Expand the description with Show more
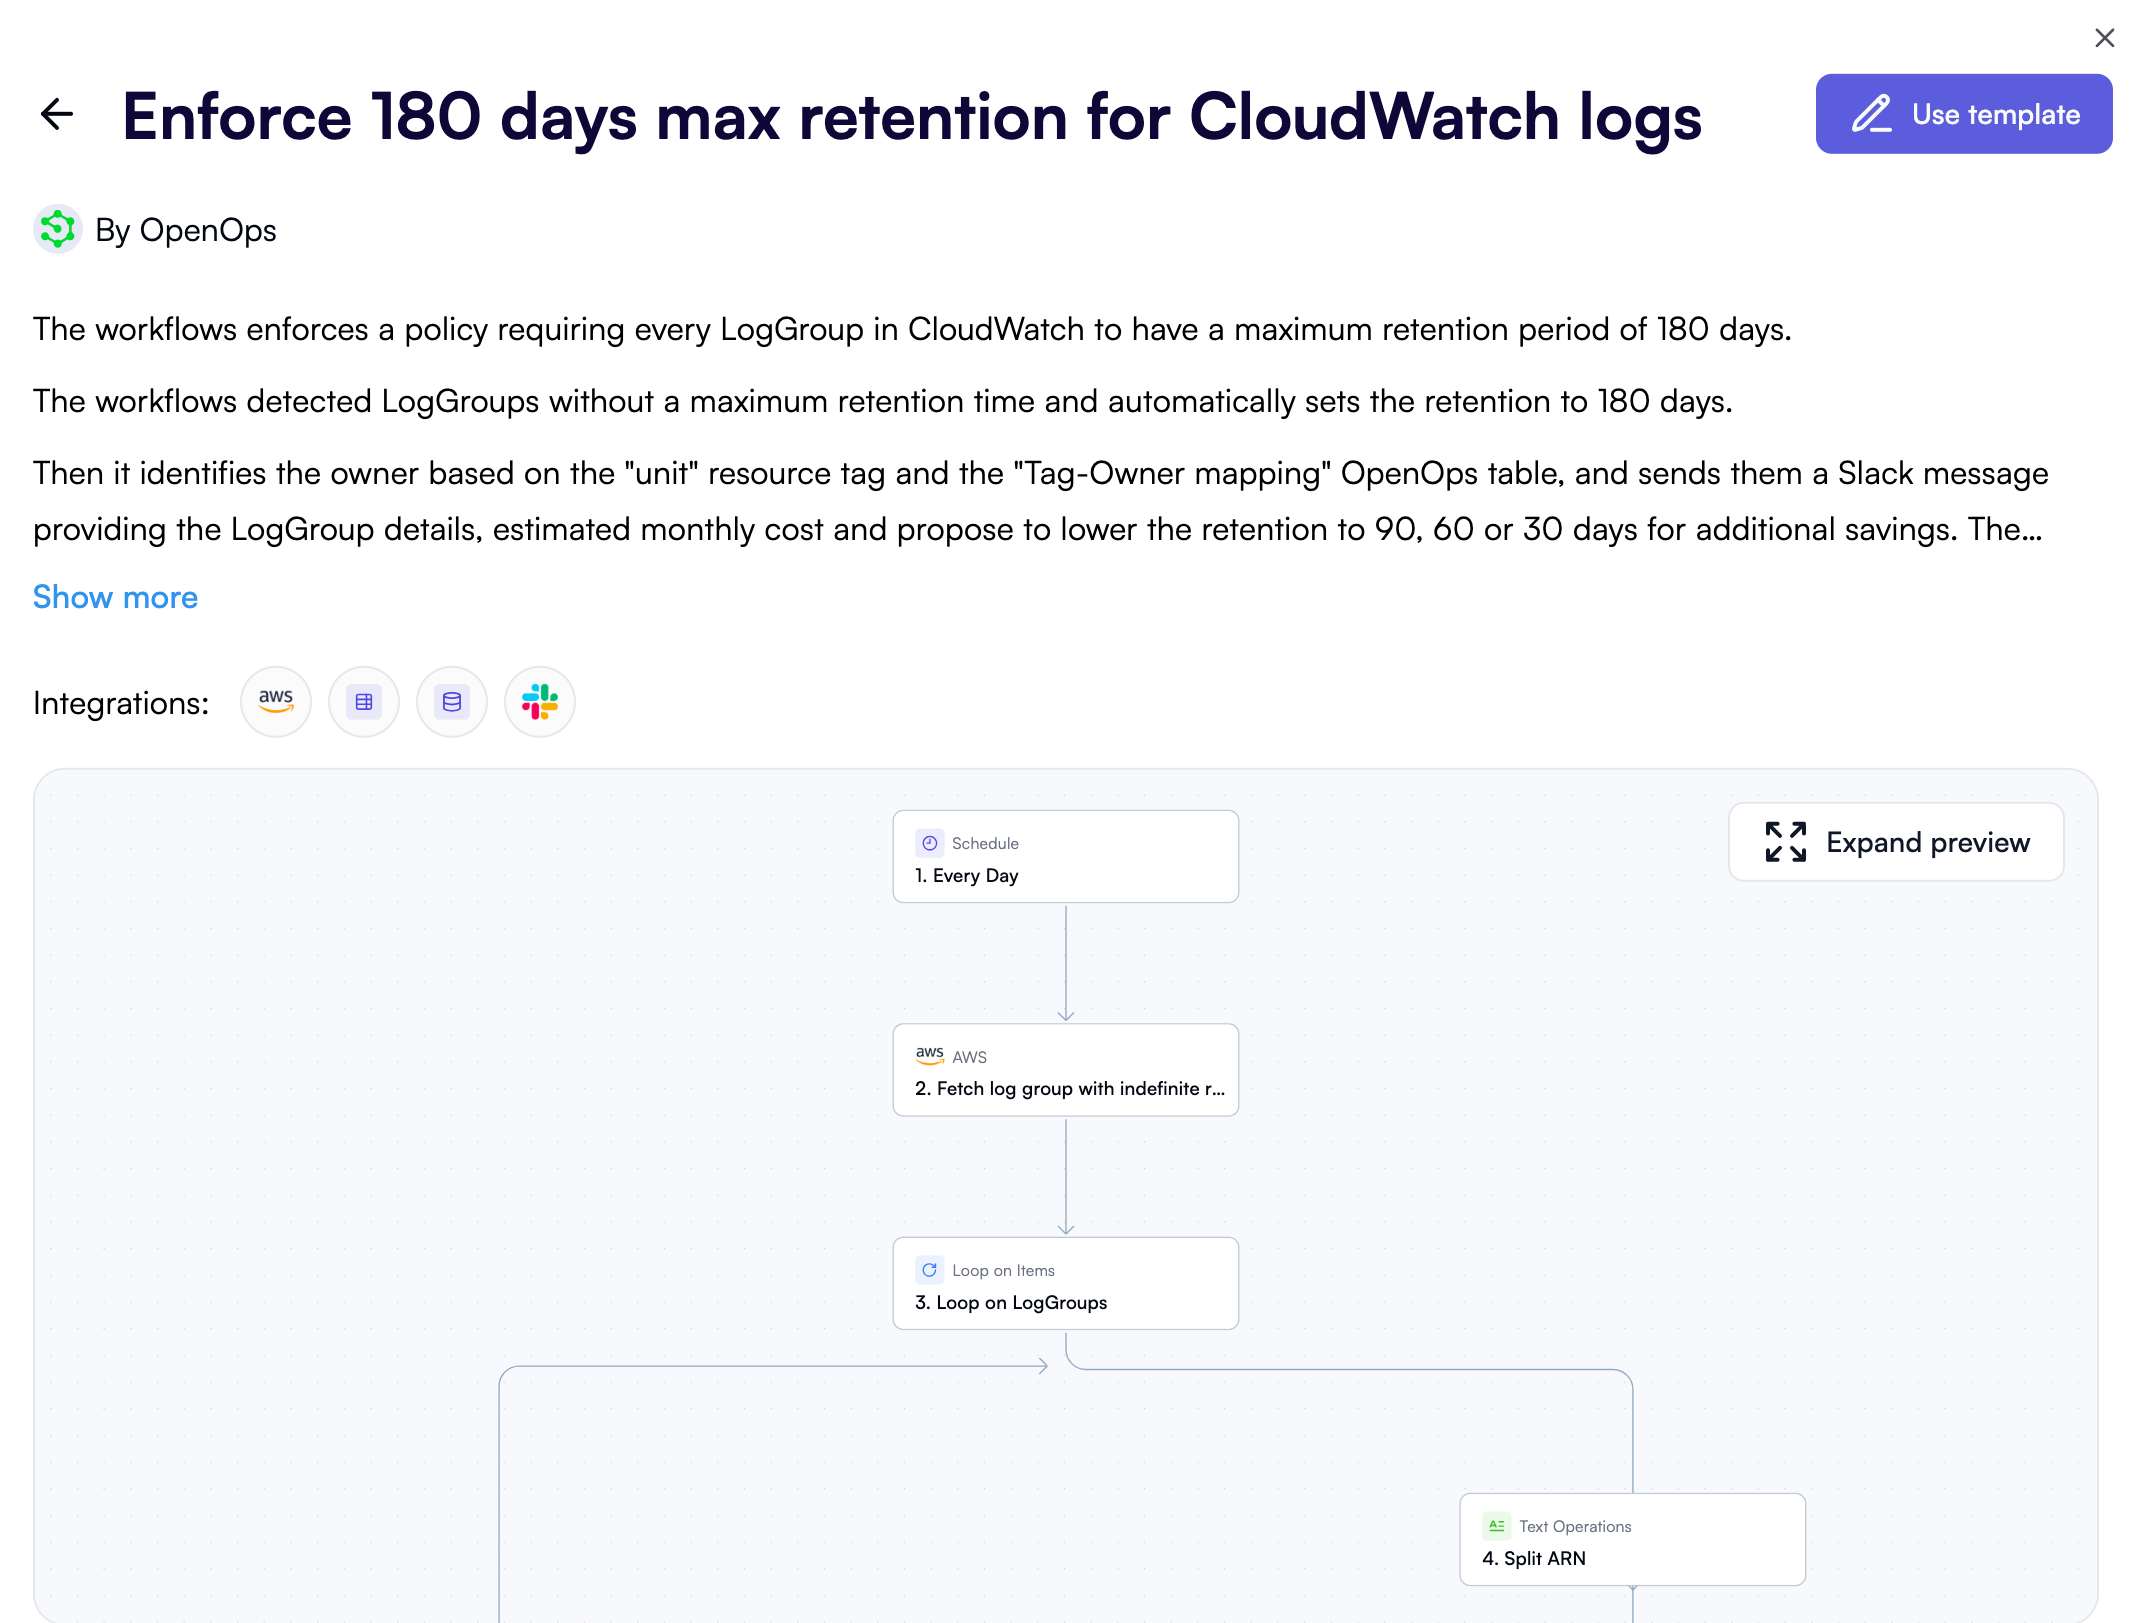This screenshot has width=2138, height=1623. [x=115, y=597]
